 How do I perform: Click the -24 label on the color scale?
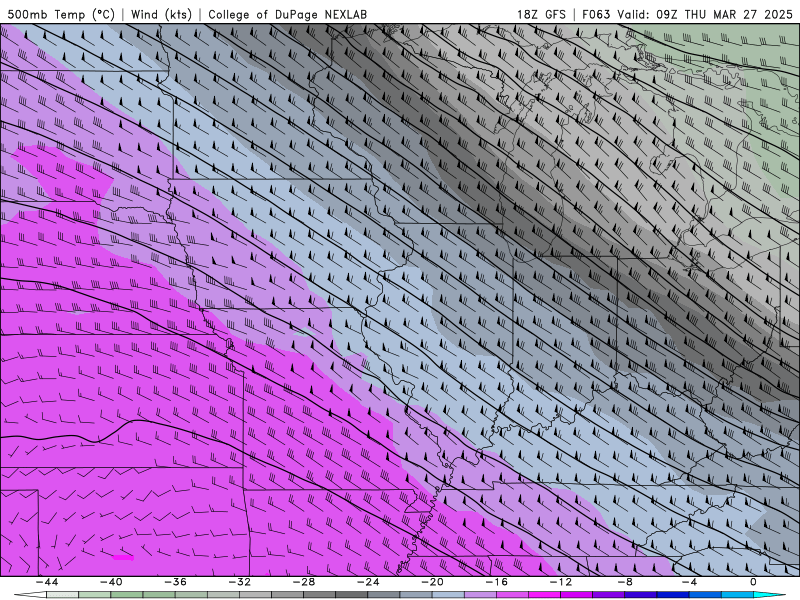368,582
